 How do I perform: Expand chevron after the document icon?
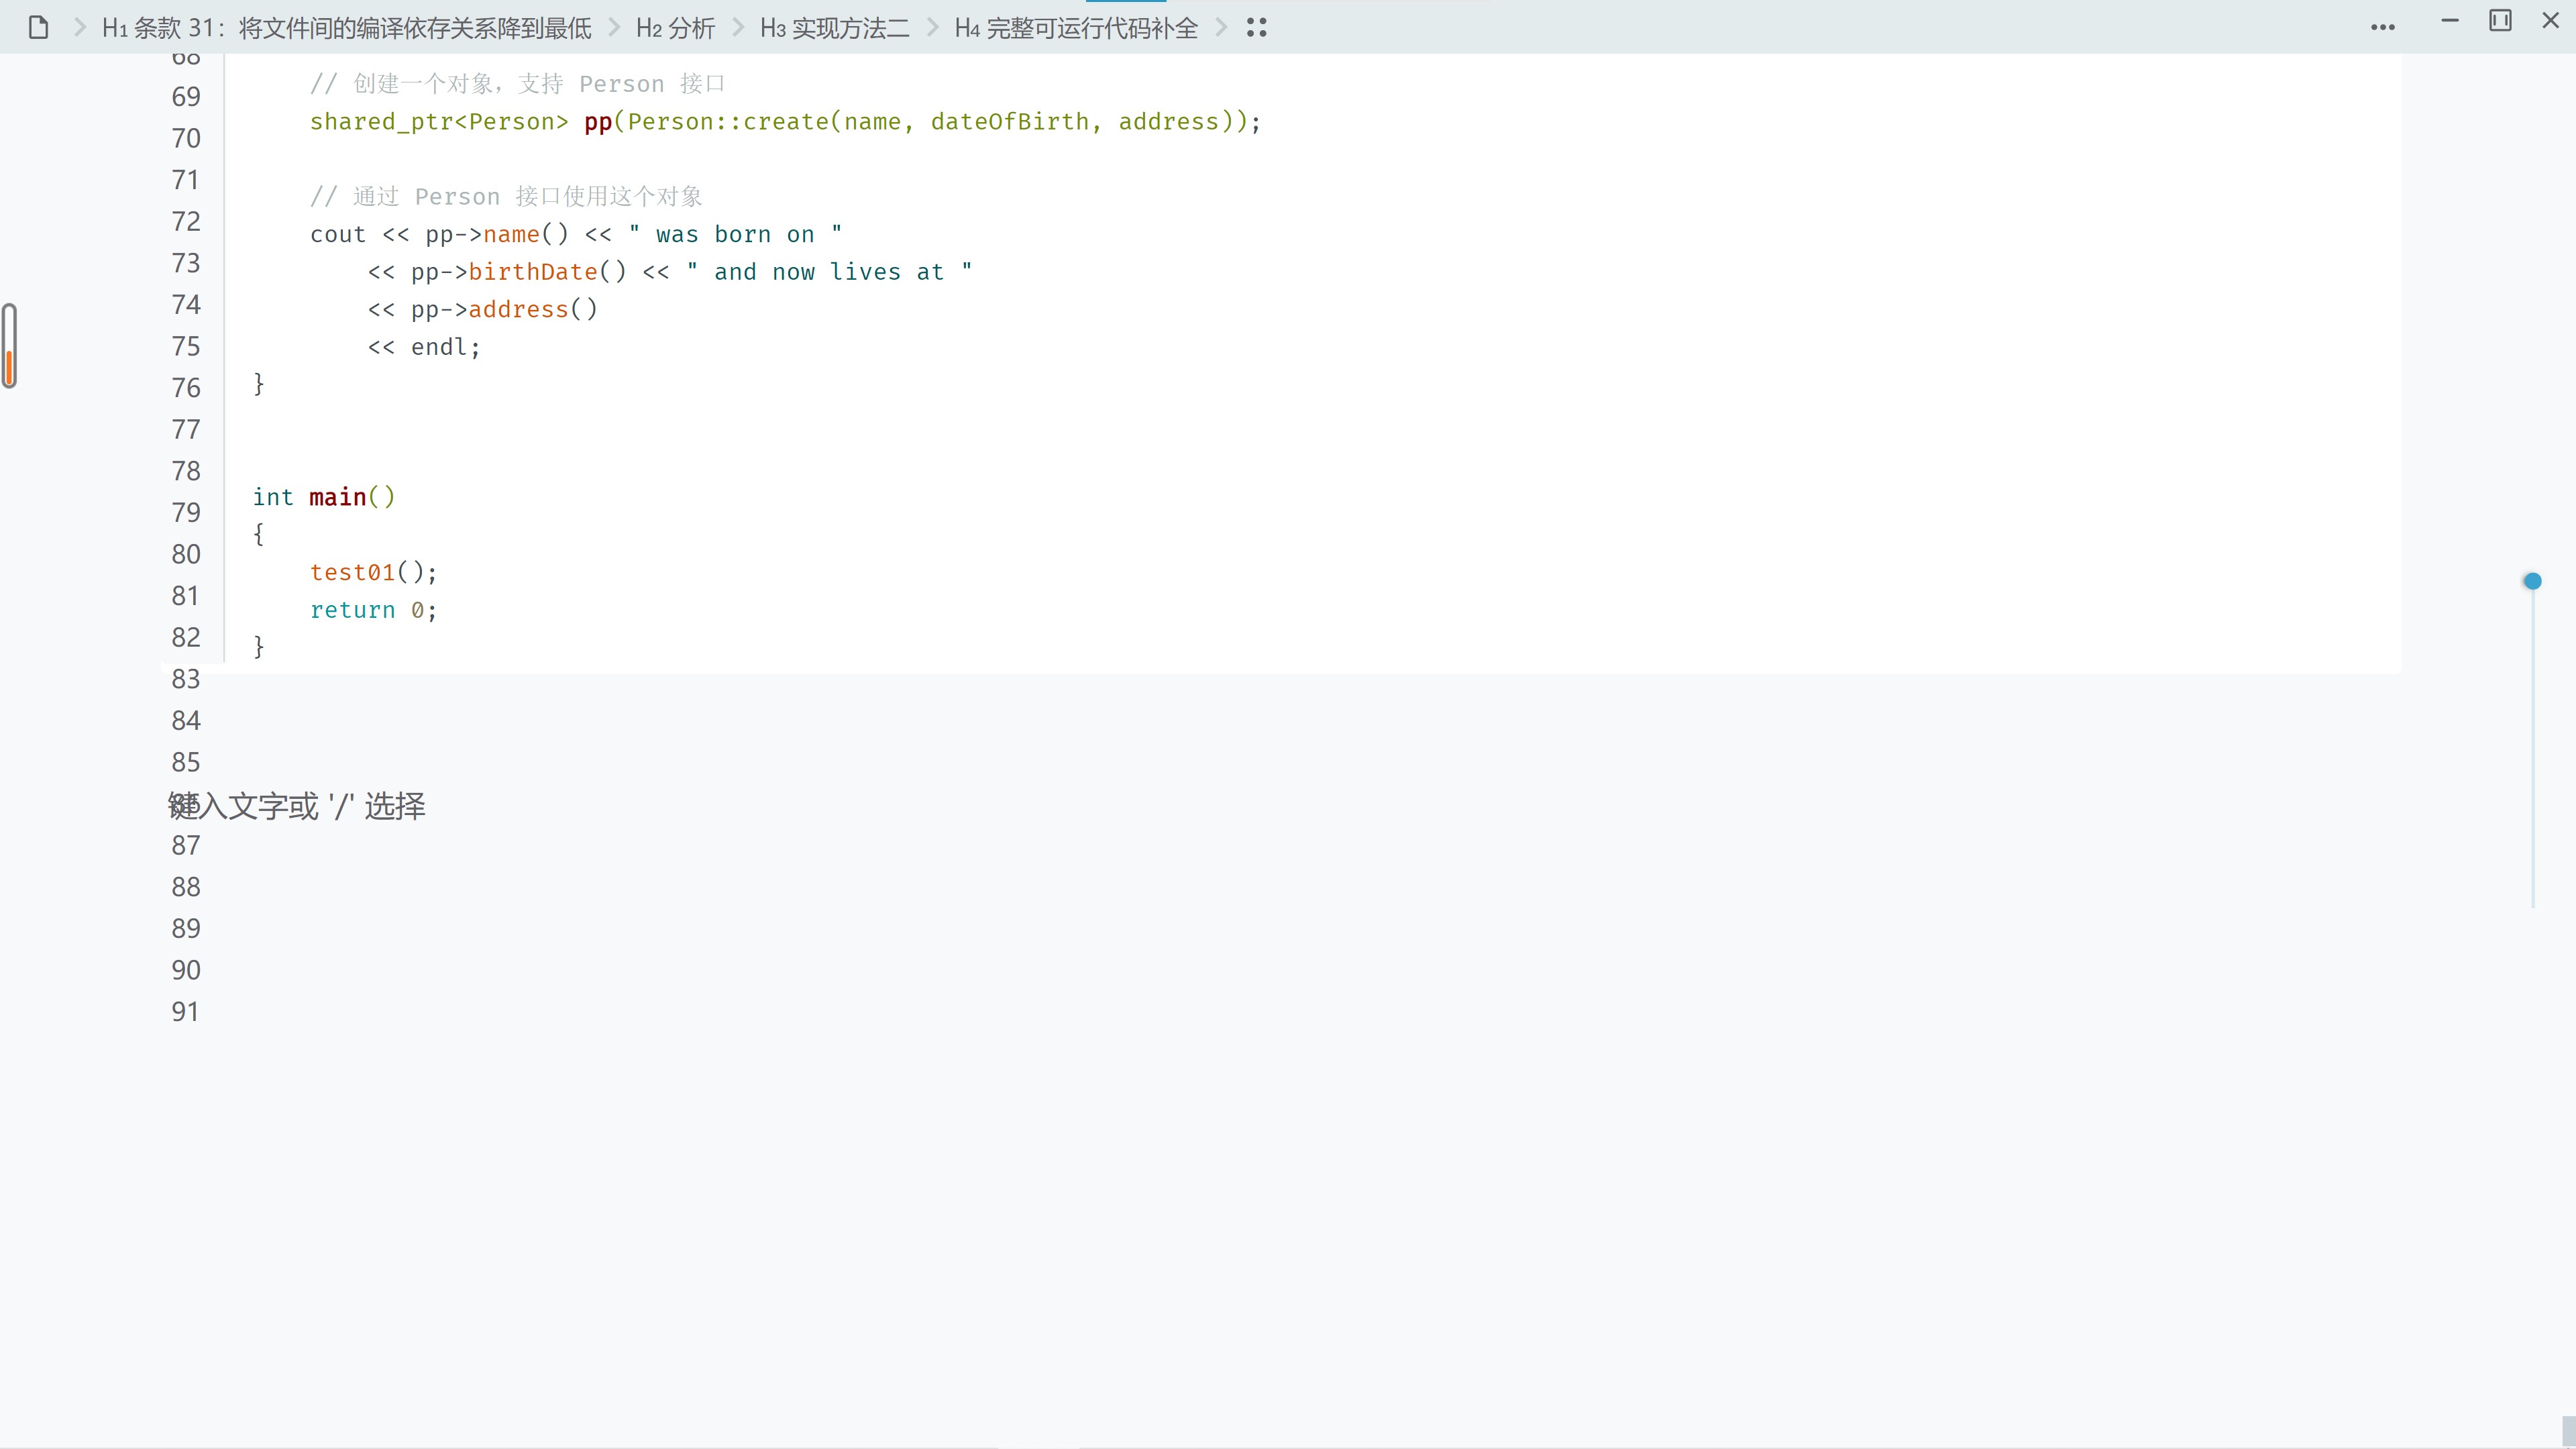tap(79, 27)
